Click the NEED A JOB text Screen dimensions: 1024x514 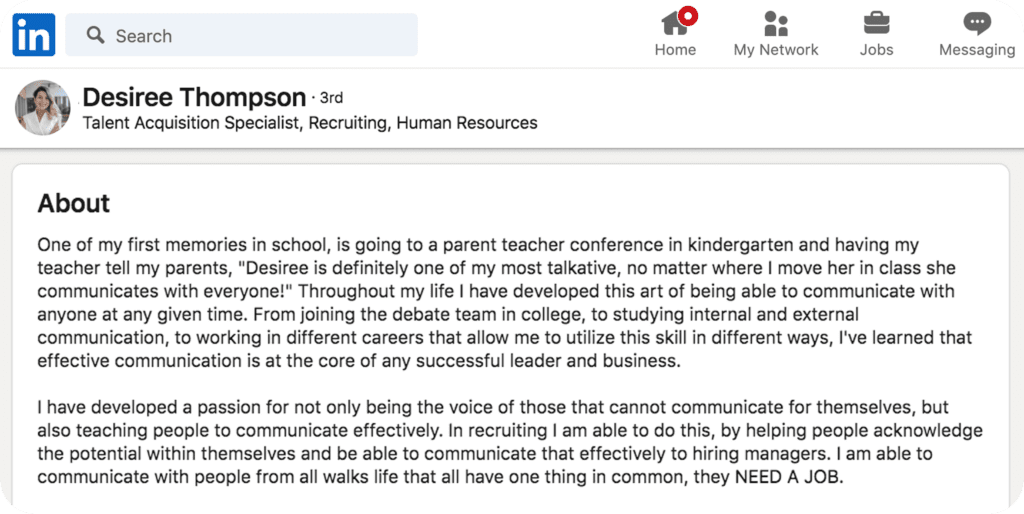(x=787, y=477)
